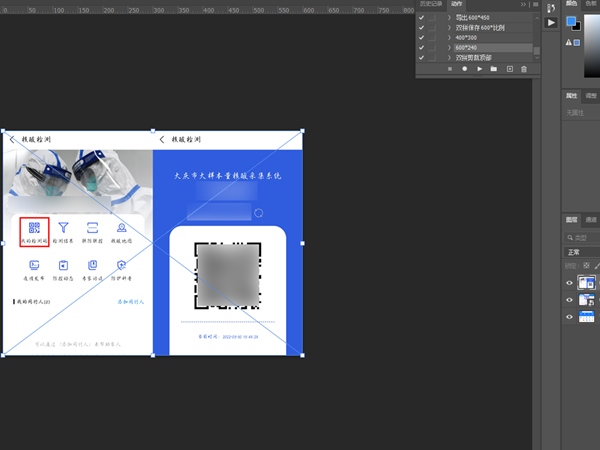Select the bottom calendar layer thumbnail
The width and height of the screenshot is (600, 450).
tap(586, 317)
